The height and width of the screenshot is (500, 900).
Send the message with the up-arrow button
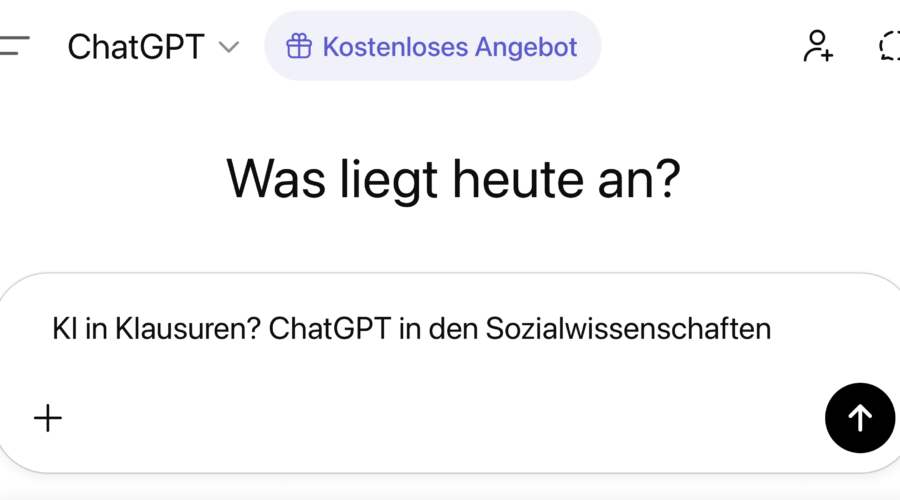point(859,418)
